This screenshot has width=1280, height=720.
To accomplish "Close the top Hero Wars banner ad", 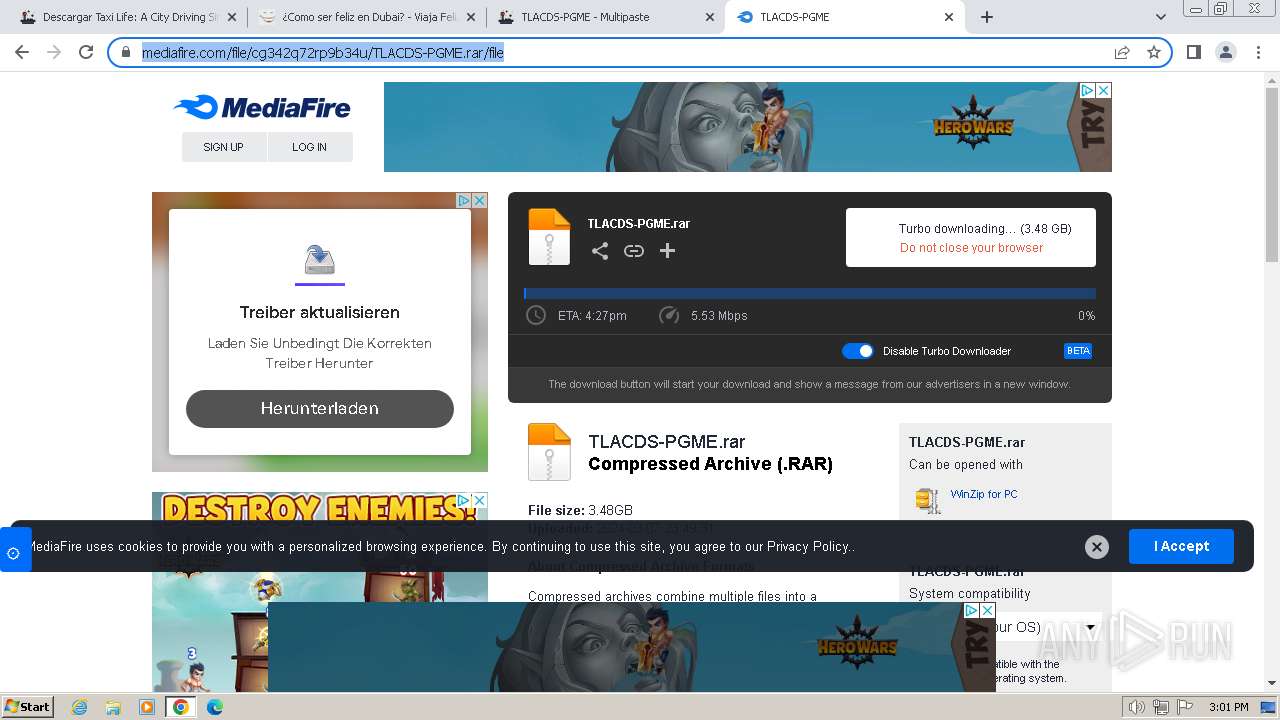I will point(1103,90).
